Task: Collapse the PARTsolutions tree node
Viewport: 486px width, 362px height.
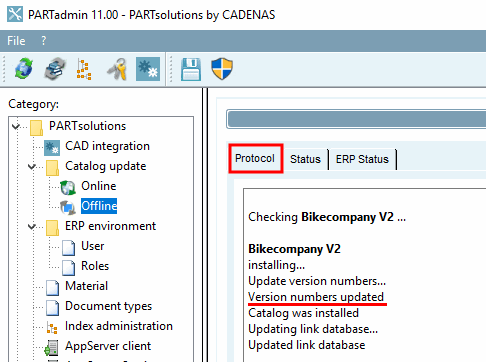Action: (x=16, y=126)
